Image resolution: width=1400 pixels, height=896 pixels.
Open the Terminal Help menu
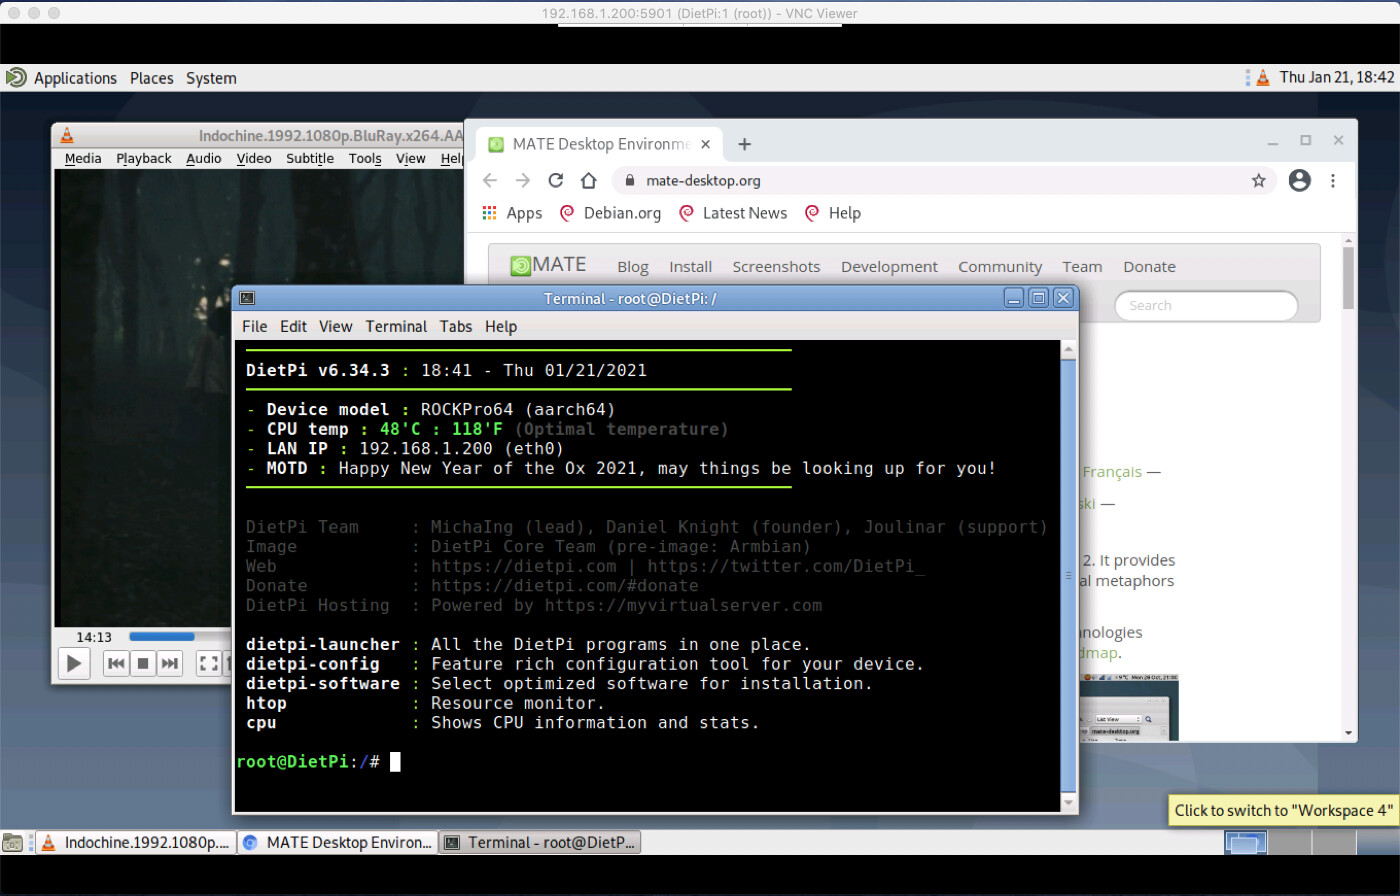point(501,326)
